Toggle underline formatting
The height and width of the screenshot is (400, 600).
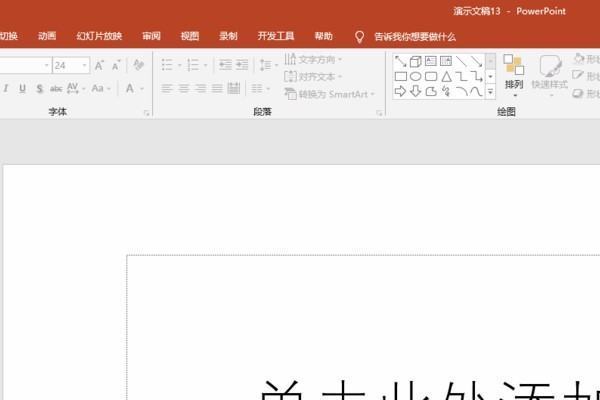pos(23,89)
